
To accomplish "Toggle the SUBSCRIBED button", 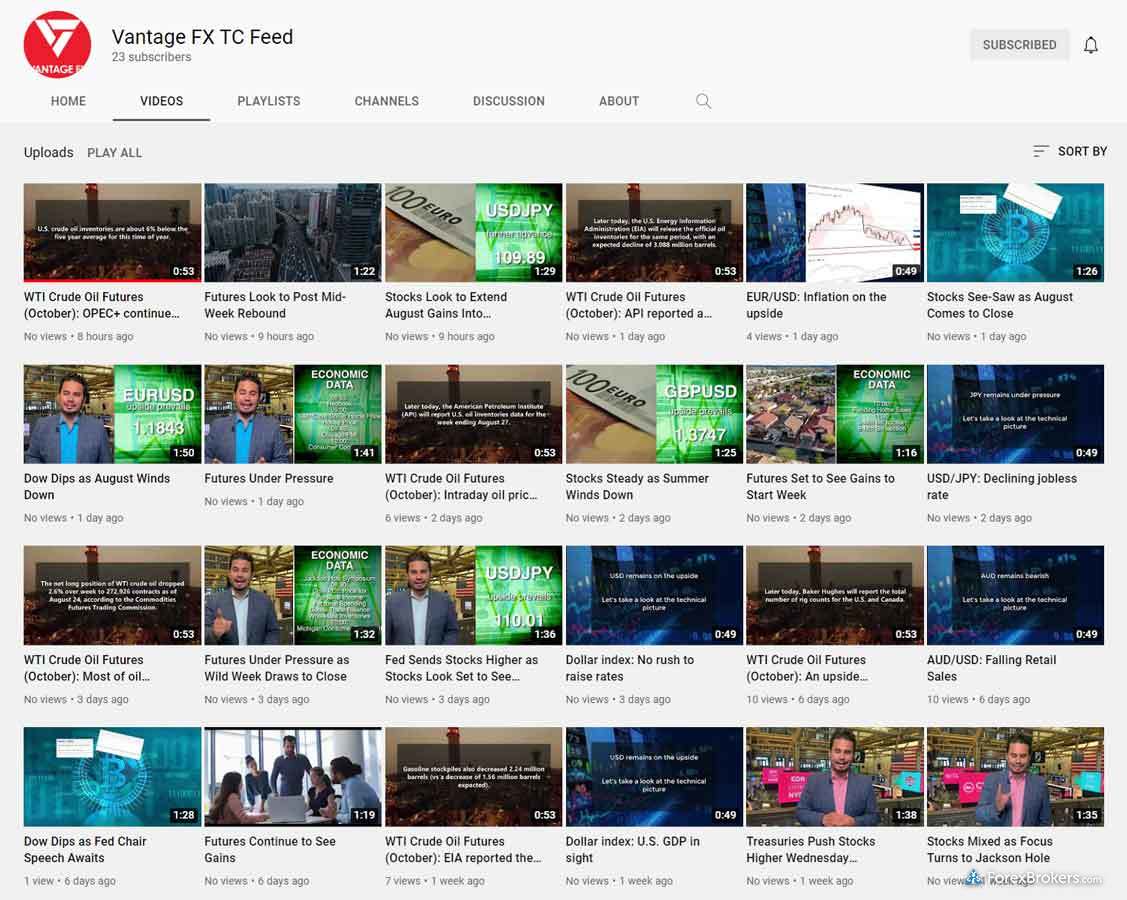I will point(1018,45).
